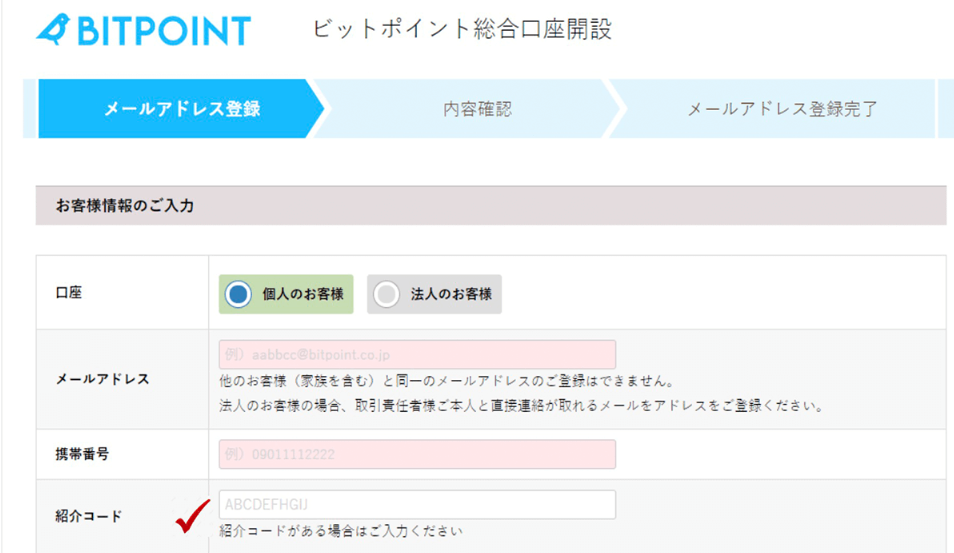Click the メールアドレス row label

click(103, 379)
